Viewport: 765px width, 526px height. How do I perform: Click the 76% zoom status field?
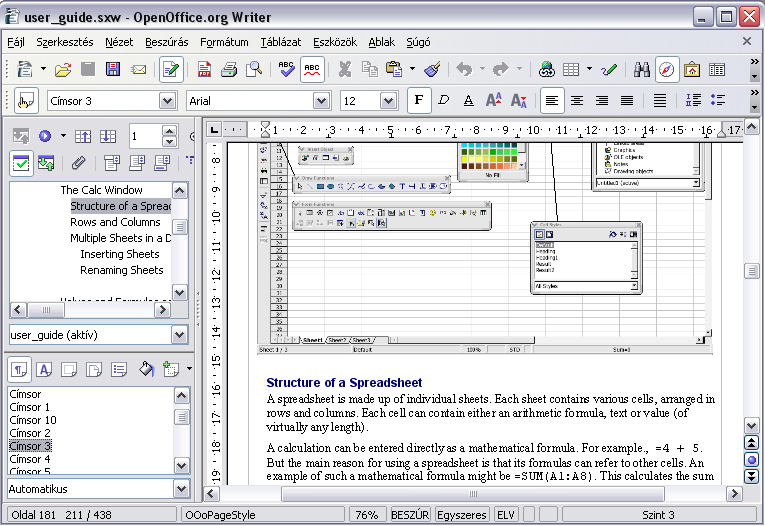(x=366, y=515)
